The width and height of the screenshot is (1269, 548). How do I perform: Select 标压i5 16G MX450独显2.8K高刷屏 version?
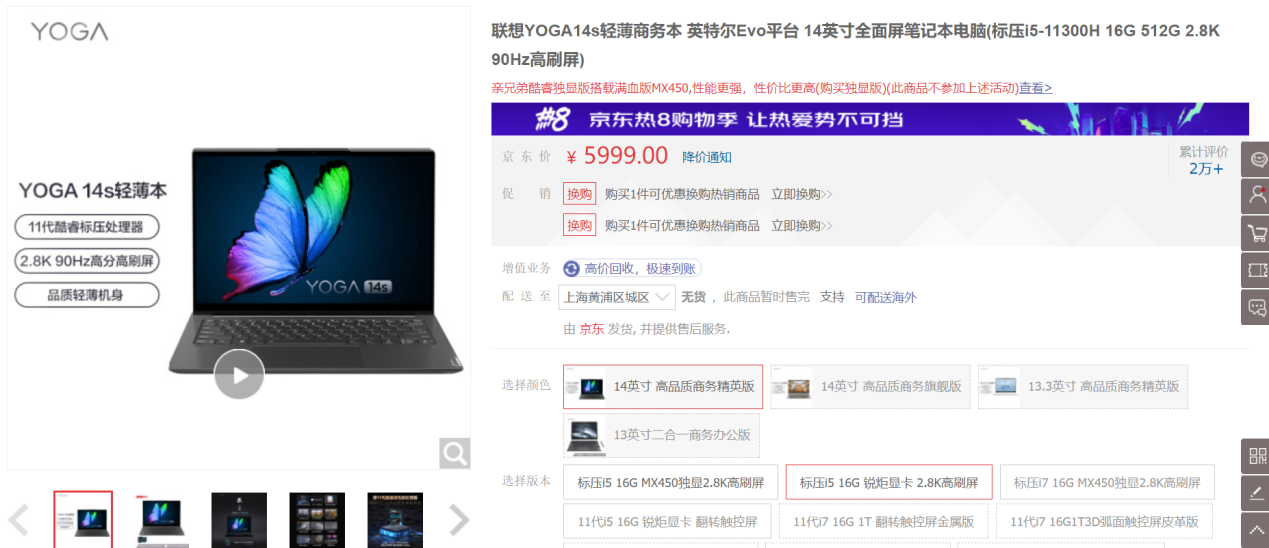click(x=671, y=482)
